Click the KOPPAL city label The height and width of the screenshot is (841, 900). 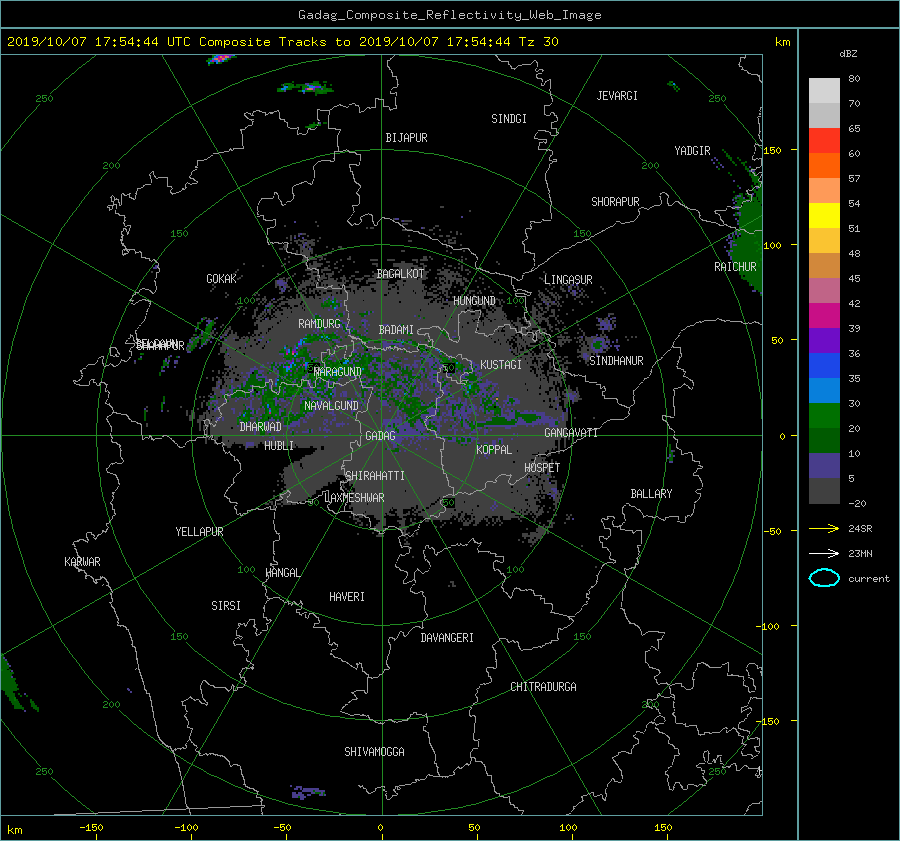coord(494,450)
